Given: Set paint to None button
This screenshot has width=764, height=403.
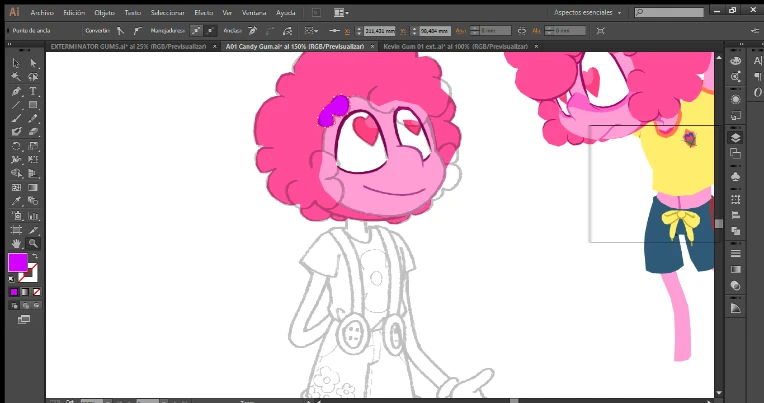Looking at the screenshot, I should (36, 292).
